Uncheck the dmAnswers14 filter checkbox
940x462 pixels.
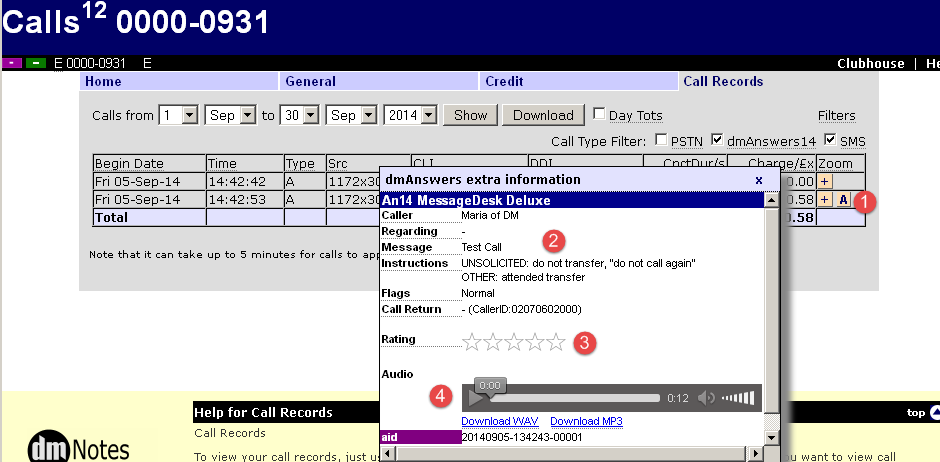717,140
